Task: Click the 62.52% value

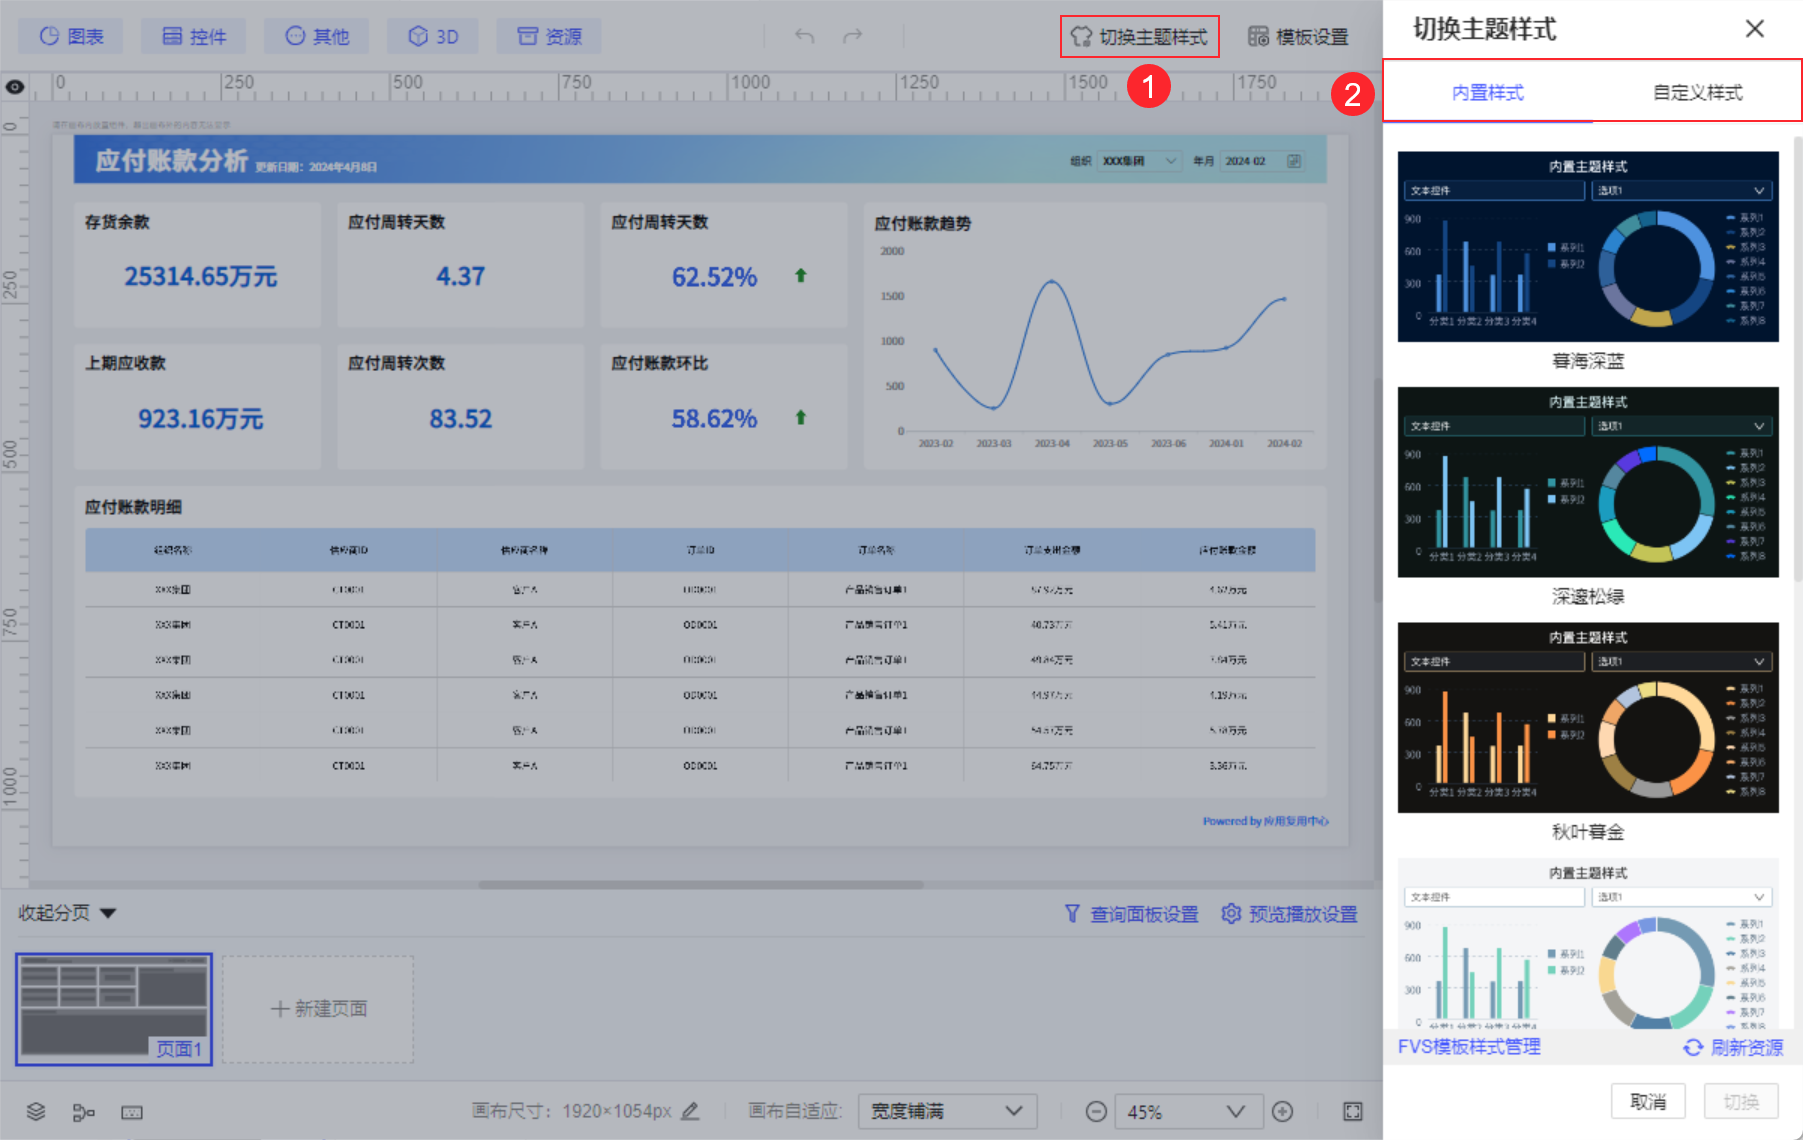Action: tap(714, 277)
